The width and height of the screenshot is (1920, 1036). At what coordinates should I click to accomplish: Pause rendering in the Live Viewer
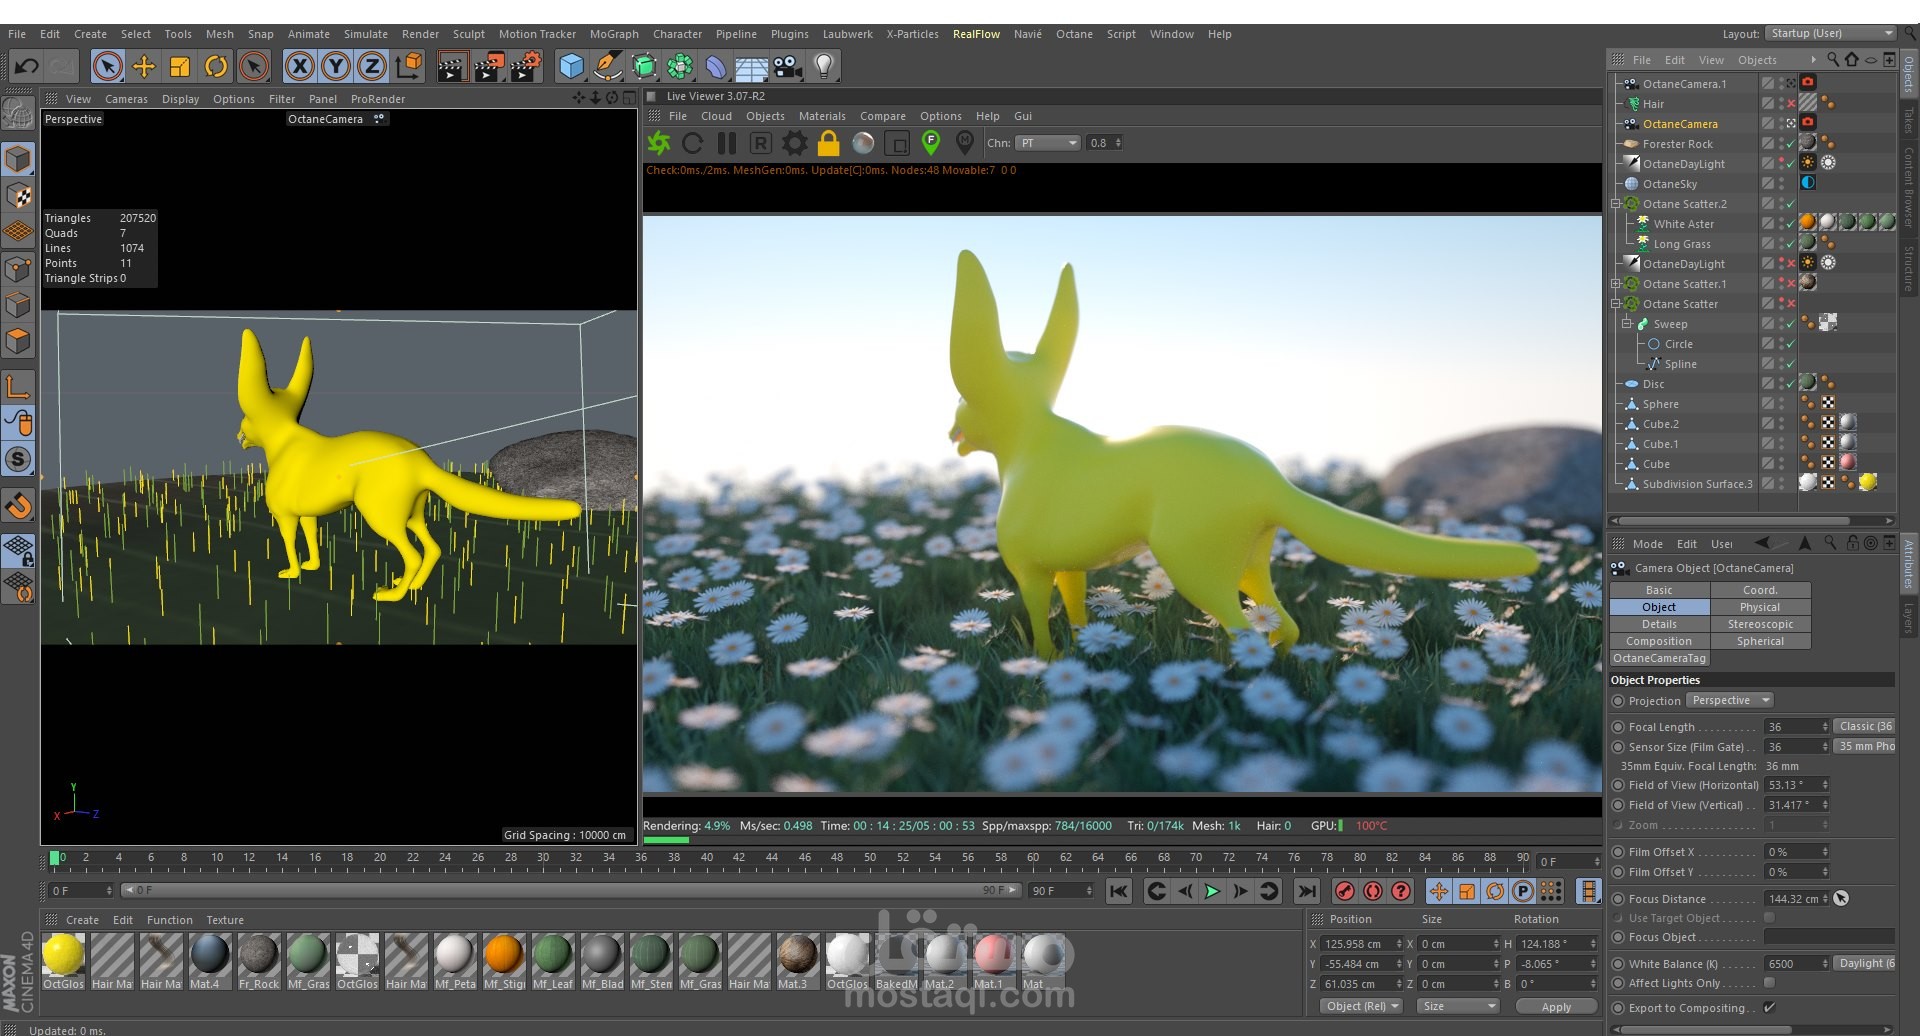click(727, 143)
